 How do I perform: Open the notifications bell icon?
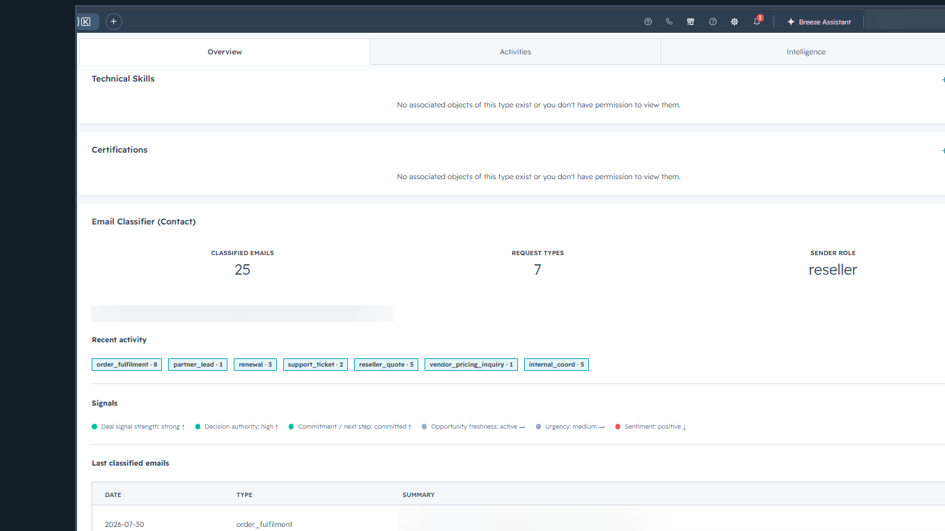[757, 21]
